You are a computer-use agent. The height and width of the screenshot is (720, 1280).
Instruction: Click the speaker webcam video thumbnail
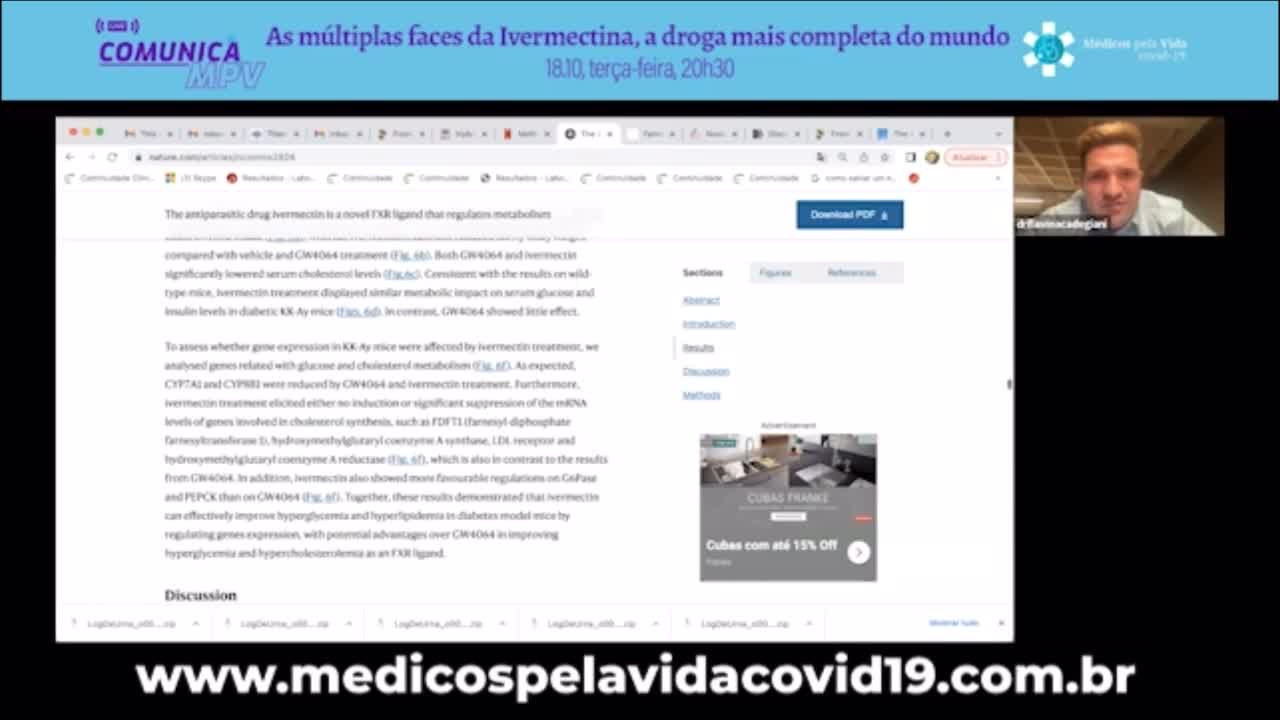click(1119, 177)
